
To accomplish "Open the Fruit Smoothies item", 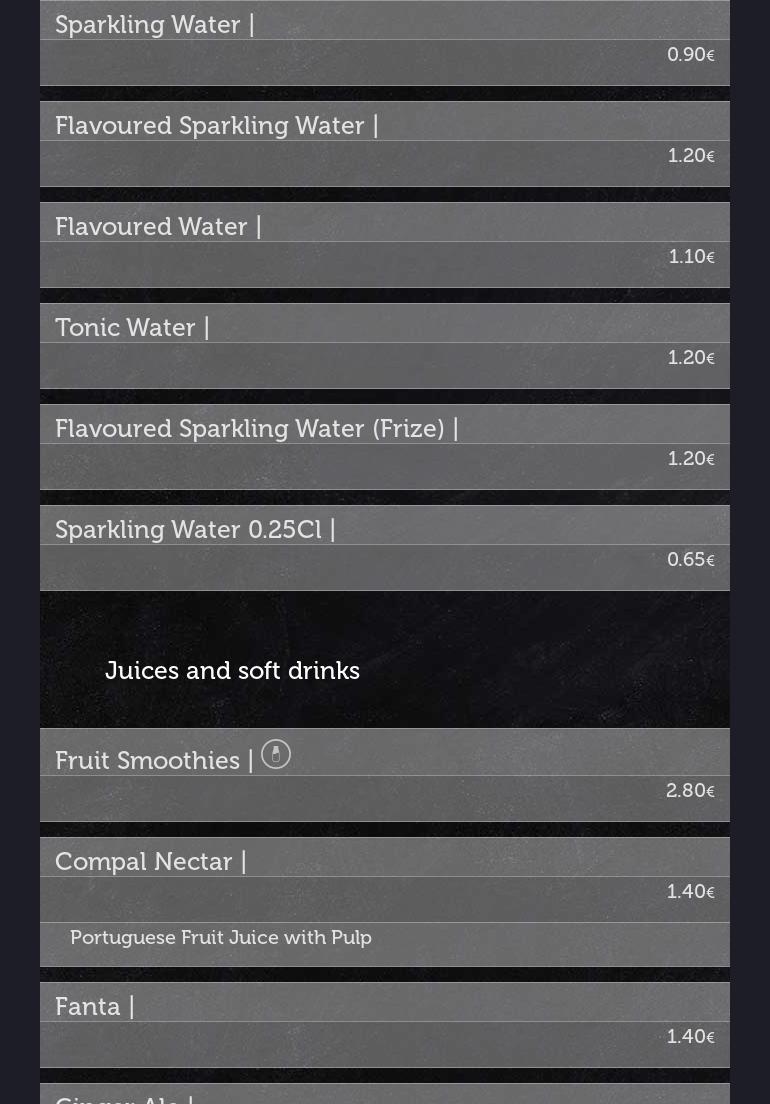I will (147, 761).
